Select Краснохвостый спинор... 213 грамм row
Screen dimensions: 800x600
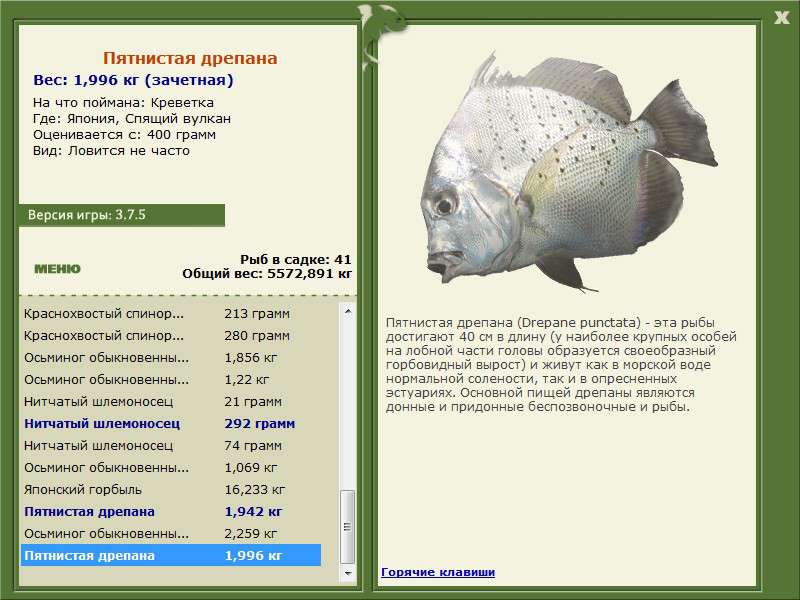[171, 313]
